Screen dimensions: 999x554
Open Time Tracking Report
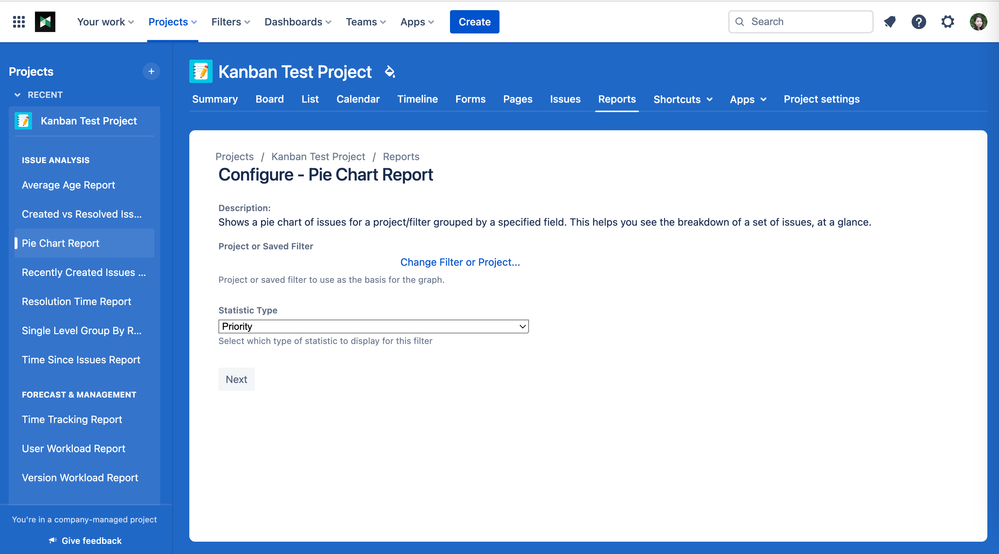(x=72, y=420)
